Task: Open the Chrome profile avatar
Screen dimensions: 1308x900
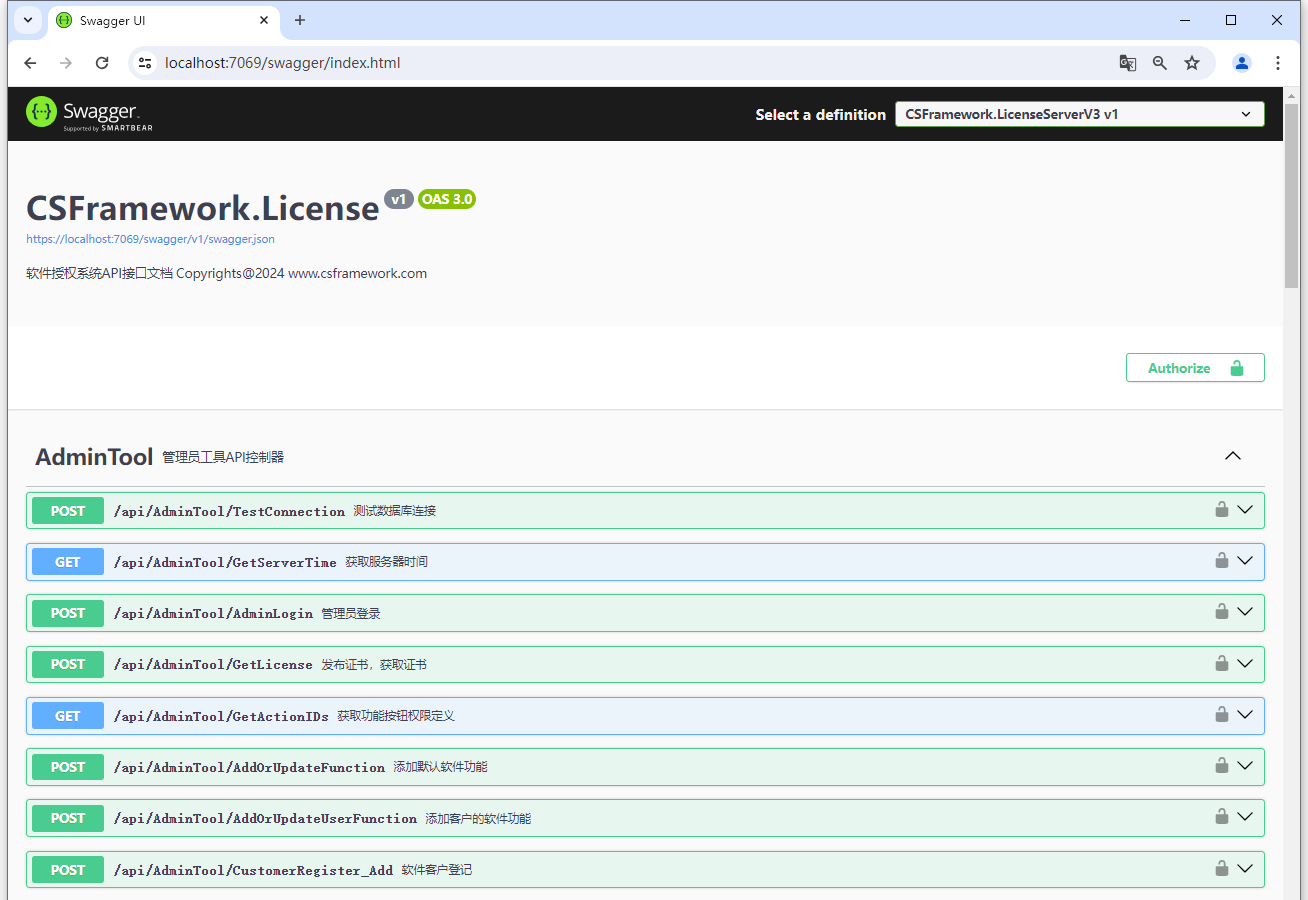Action: coord(1242,63)
